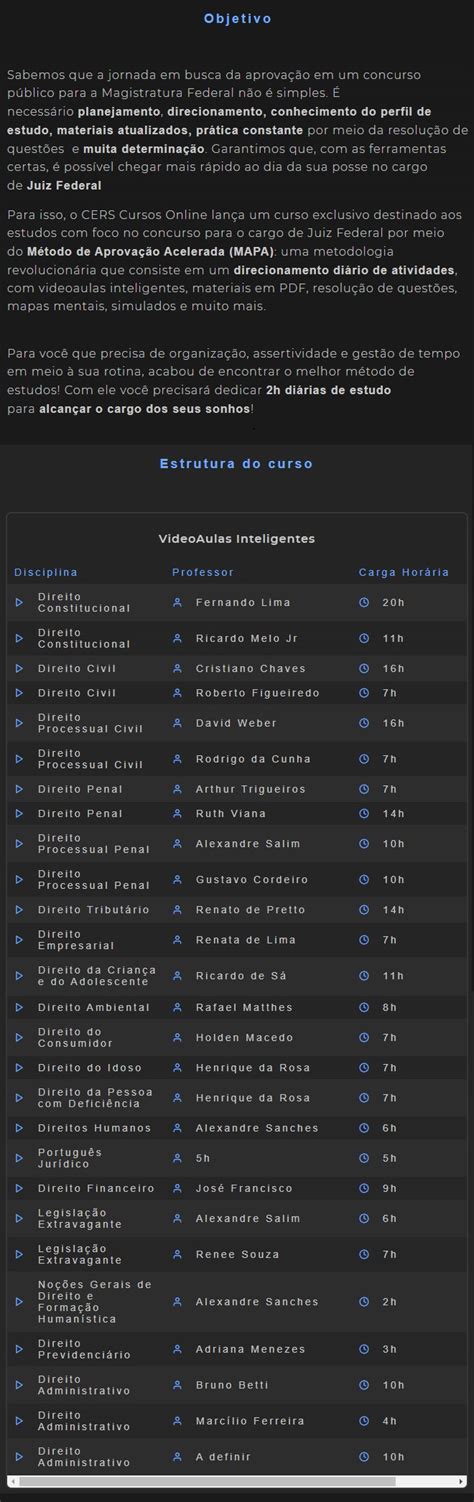The width and height of the screenshot is (474, 1502).
Task: Click the clock icon next to 20h
Action: point(364,603)
